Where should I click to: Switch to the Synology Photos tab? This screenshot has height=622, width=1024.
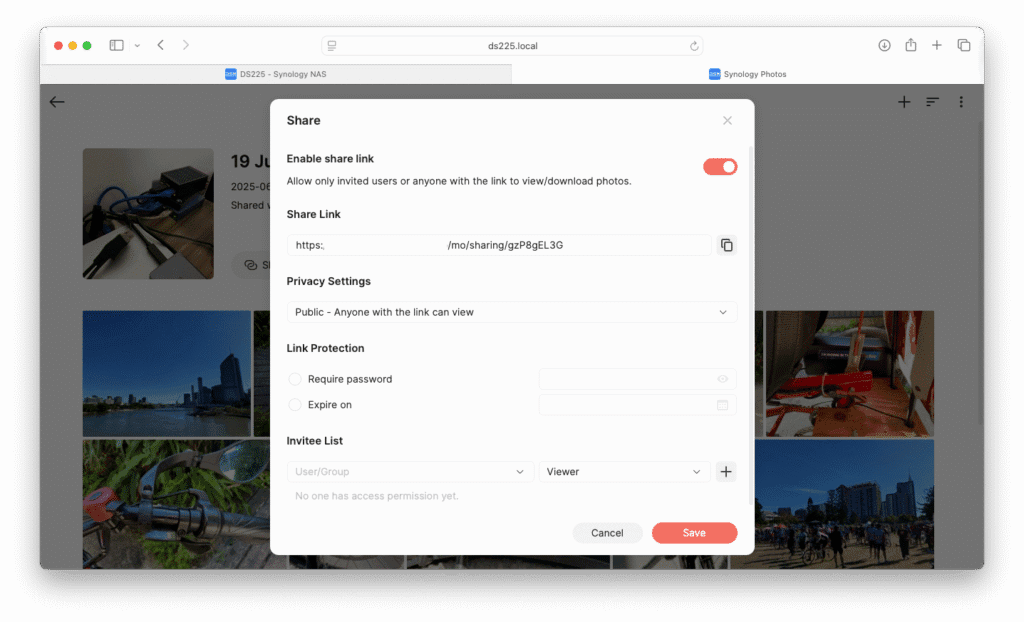tap(747, 74)
